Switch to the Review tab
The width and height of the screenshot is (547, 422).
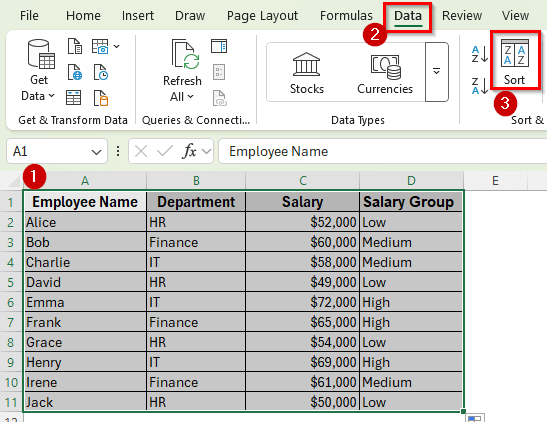coord(462,16)
